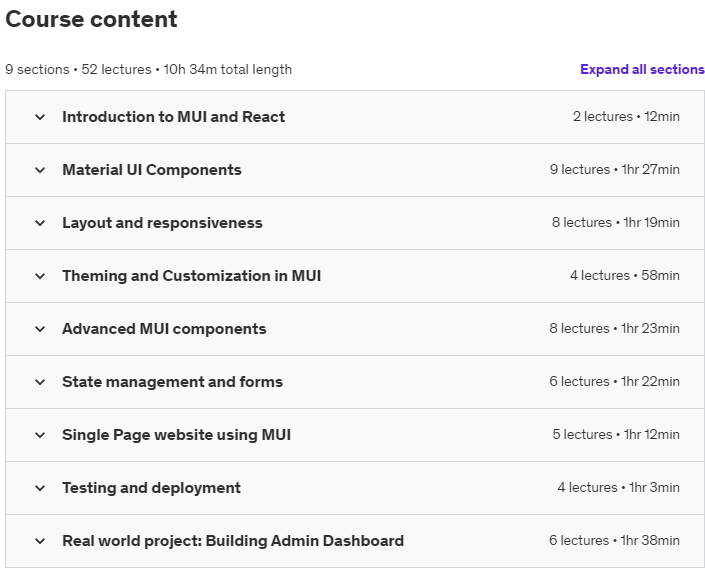Viewport: 705px width, 568px height.
Task: Expand chevron for Theming and Customization in MUI
Action: (x=40, y=276)
